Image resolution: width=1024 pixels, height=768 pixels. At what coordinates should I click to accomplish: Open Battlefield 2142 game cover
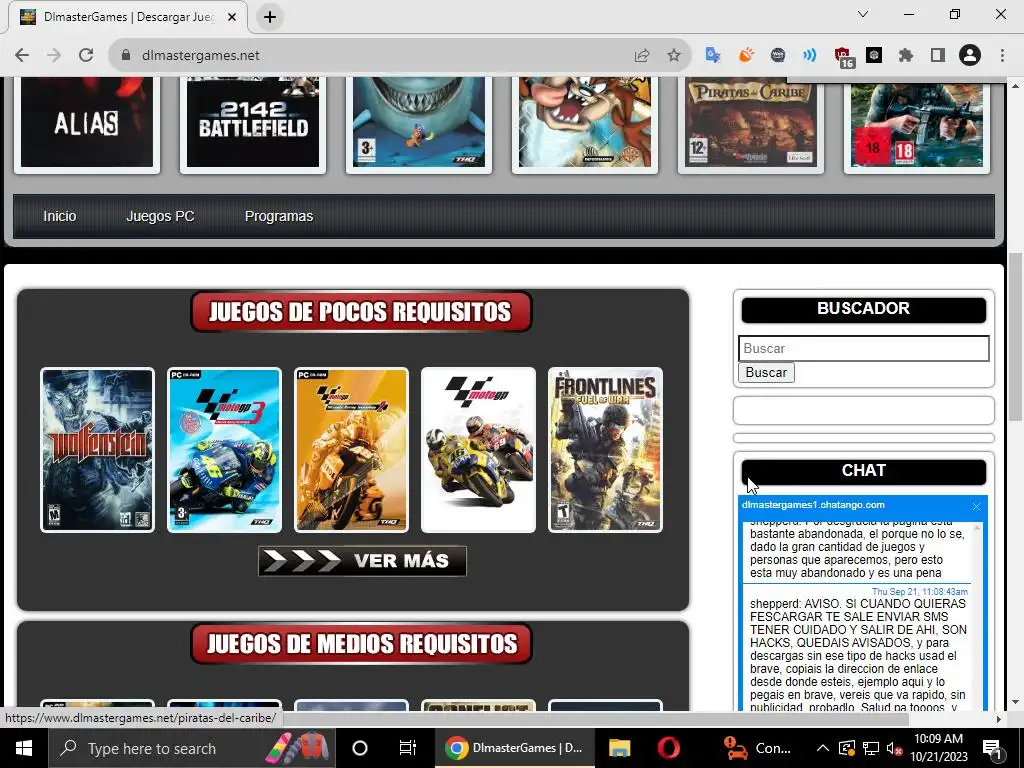click(x=253, y=123)
